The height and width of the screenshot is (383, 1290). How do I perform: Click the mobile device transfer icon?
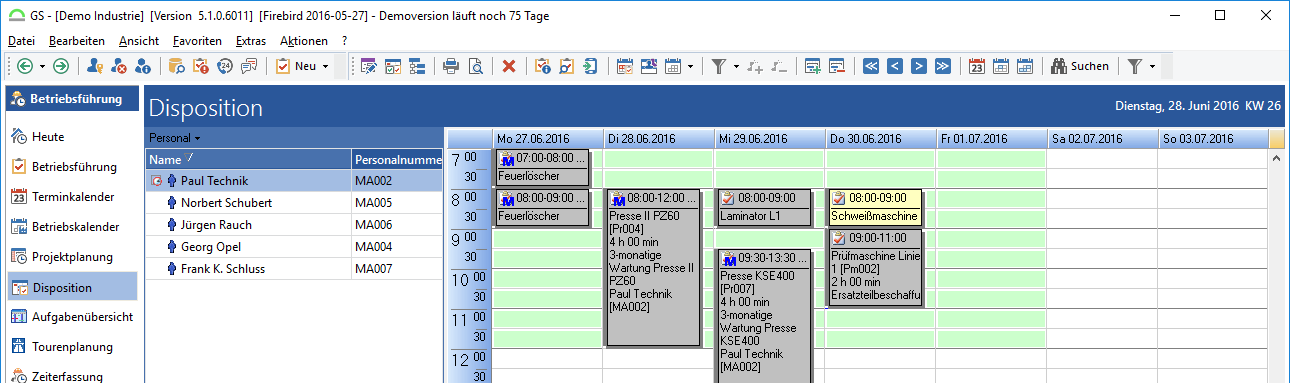[591, 66]
